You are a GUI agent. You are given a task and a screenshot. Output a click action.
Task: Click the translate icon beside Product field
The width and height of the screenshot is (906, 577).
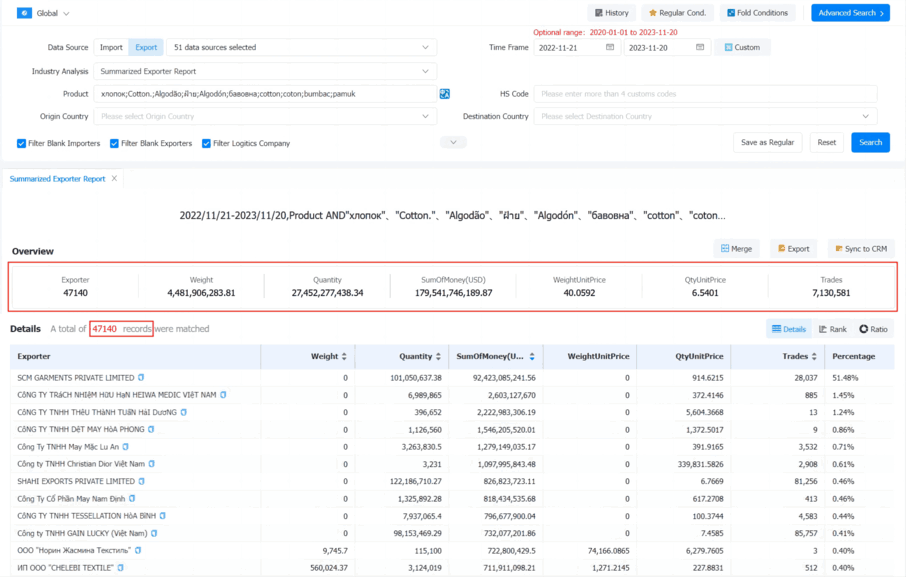click(444, 94)
